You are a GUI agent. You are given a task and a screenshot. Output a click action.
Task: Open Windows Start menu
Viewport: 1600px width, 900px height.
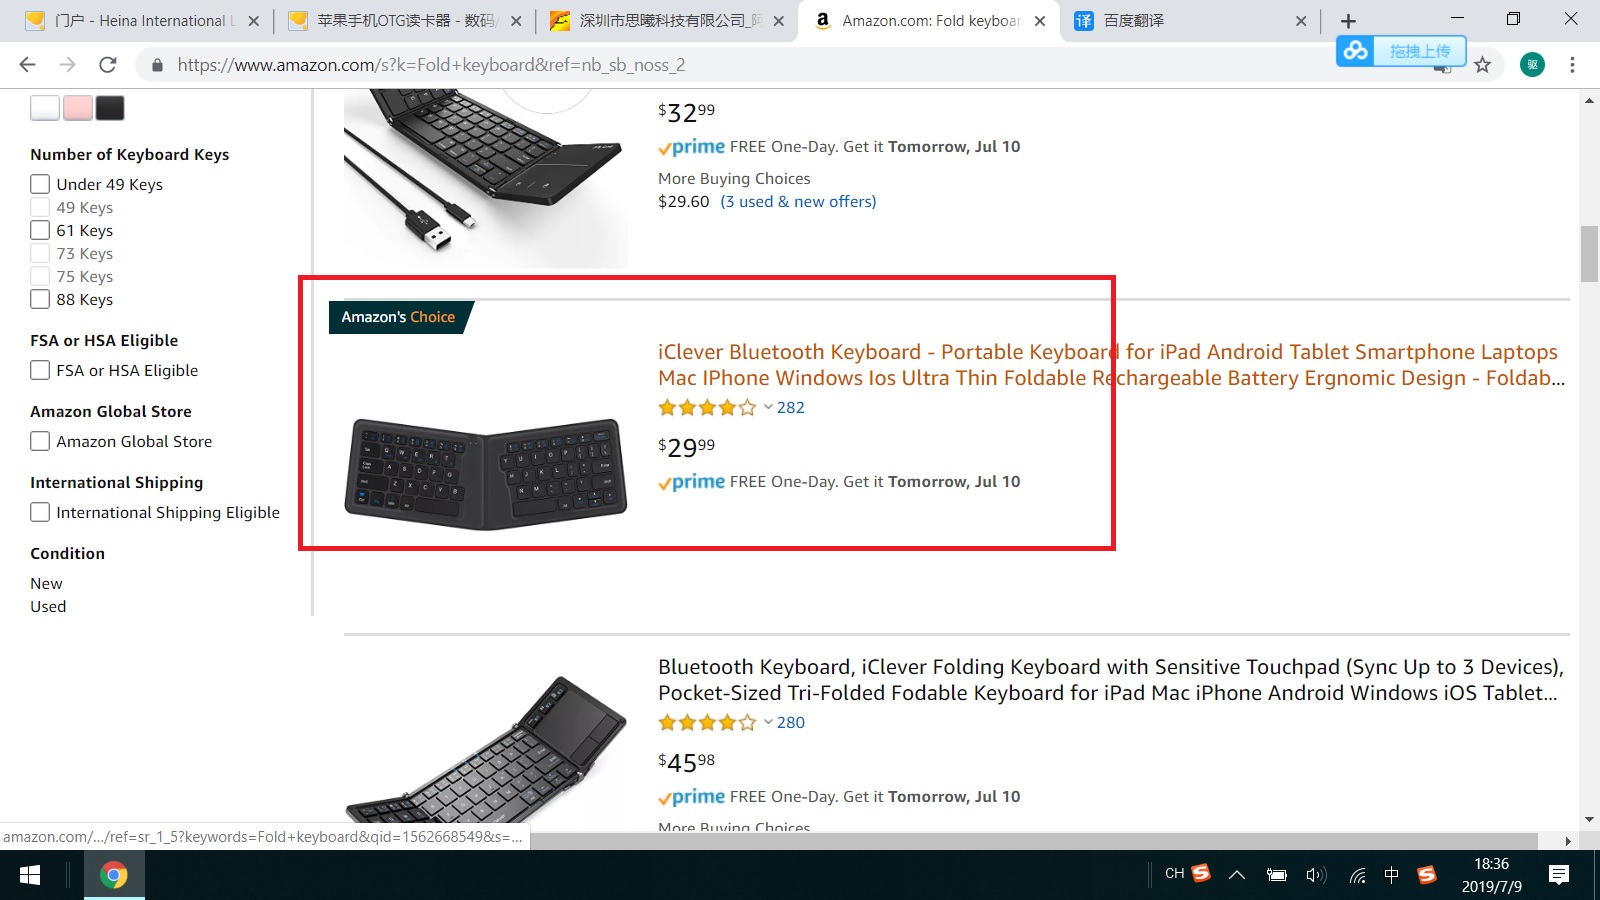30,876
